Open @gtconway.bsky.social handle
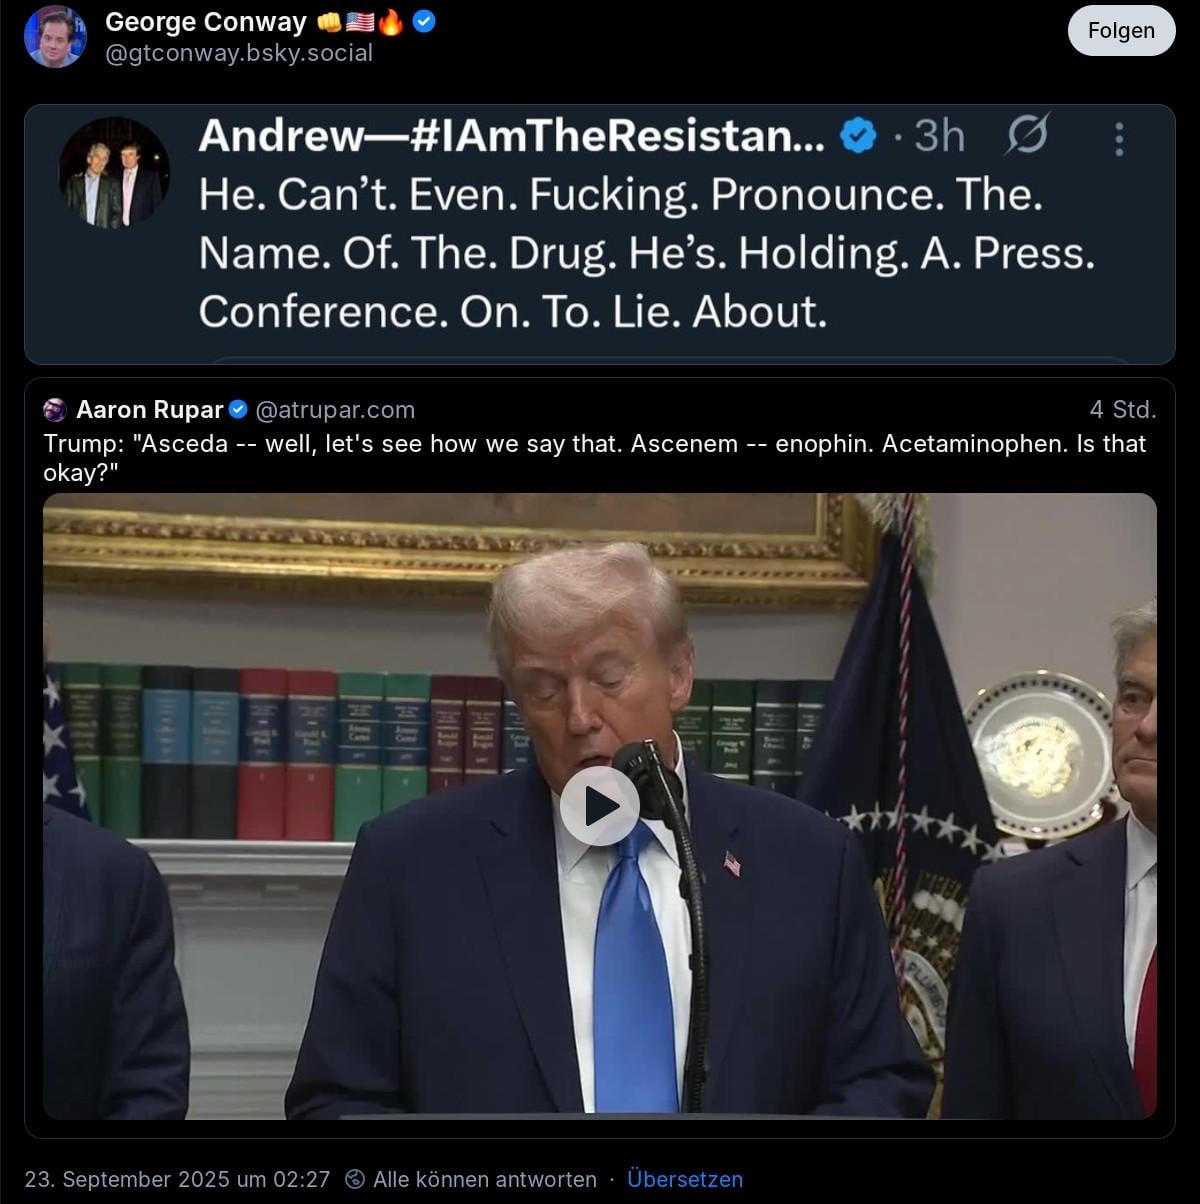This screenshot has height=1204, width=1200. pyautogui.click(x=239, y=53)
